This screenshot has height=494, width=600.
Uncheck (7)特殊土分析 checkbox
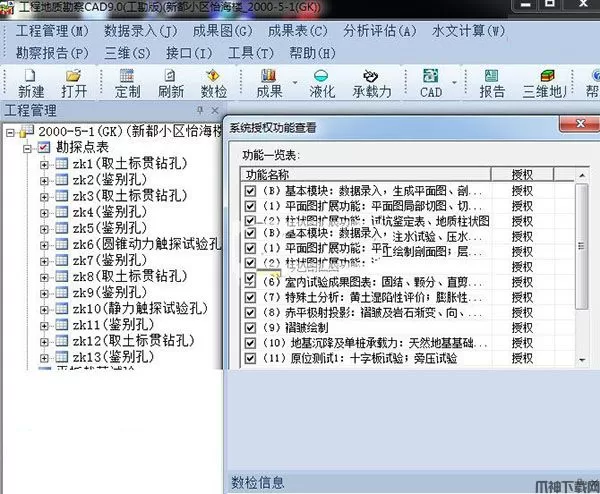point(250,297)
